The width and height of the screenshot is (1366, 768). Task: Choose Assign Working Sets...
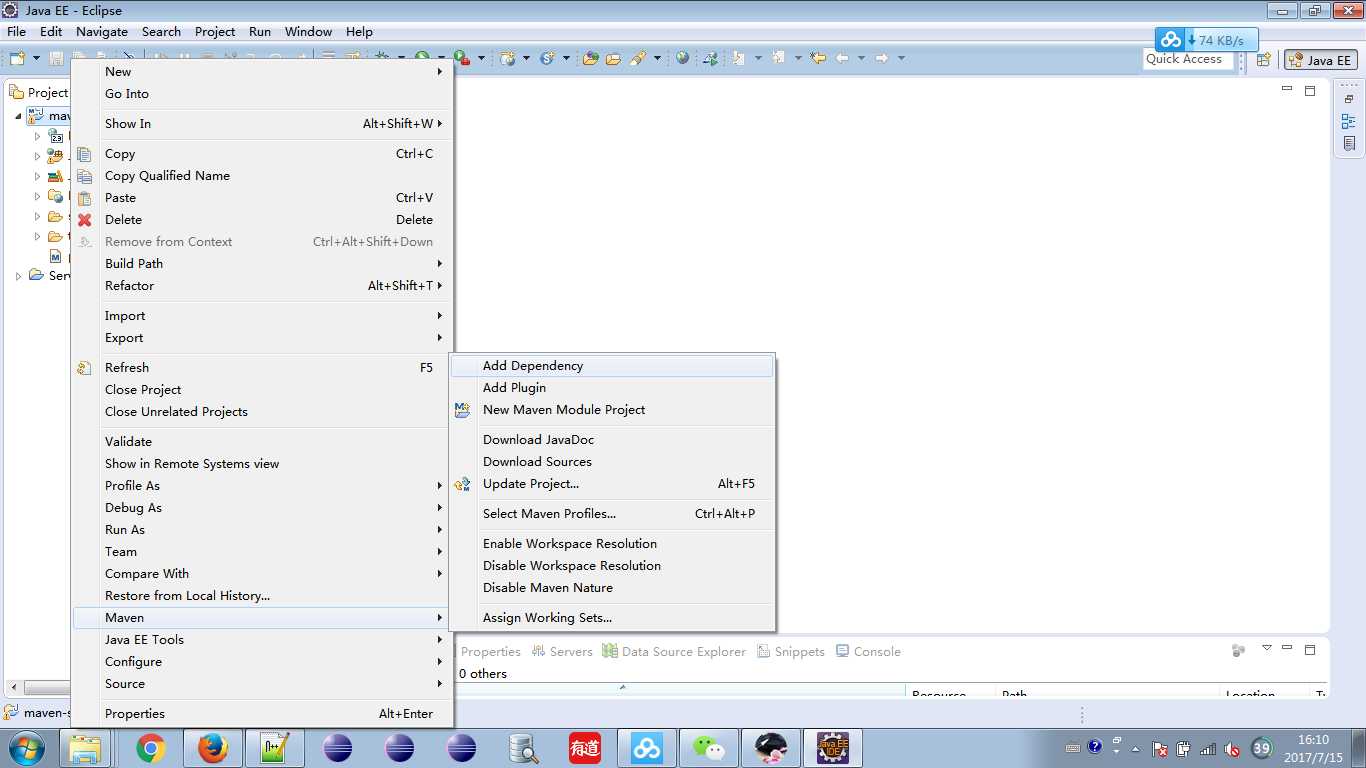612,618
